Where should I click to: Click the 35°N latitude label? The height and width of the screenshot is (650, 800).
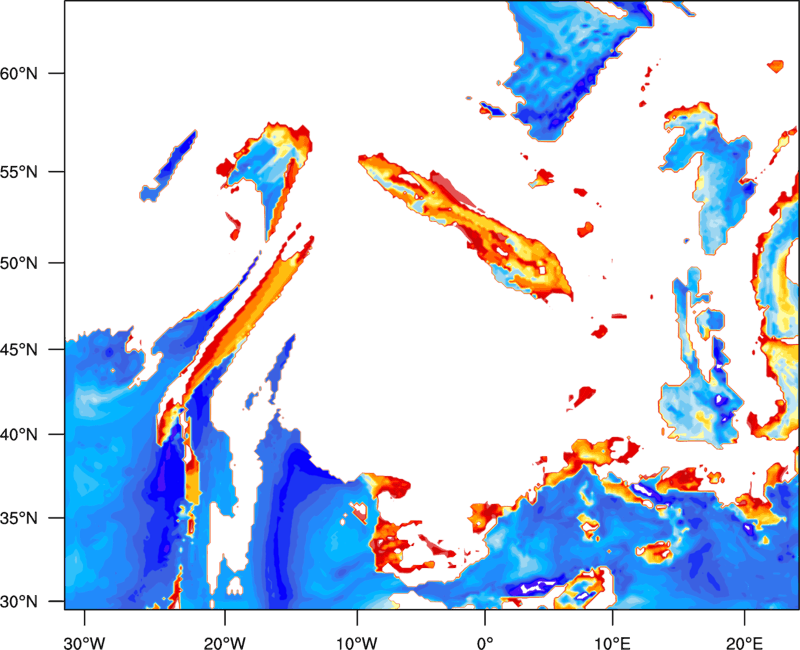coord(19,518)
